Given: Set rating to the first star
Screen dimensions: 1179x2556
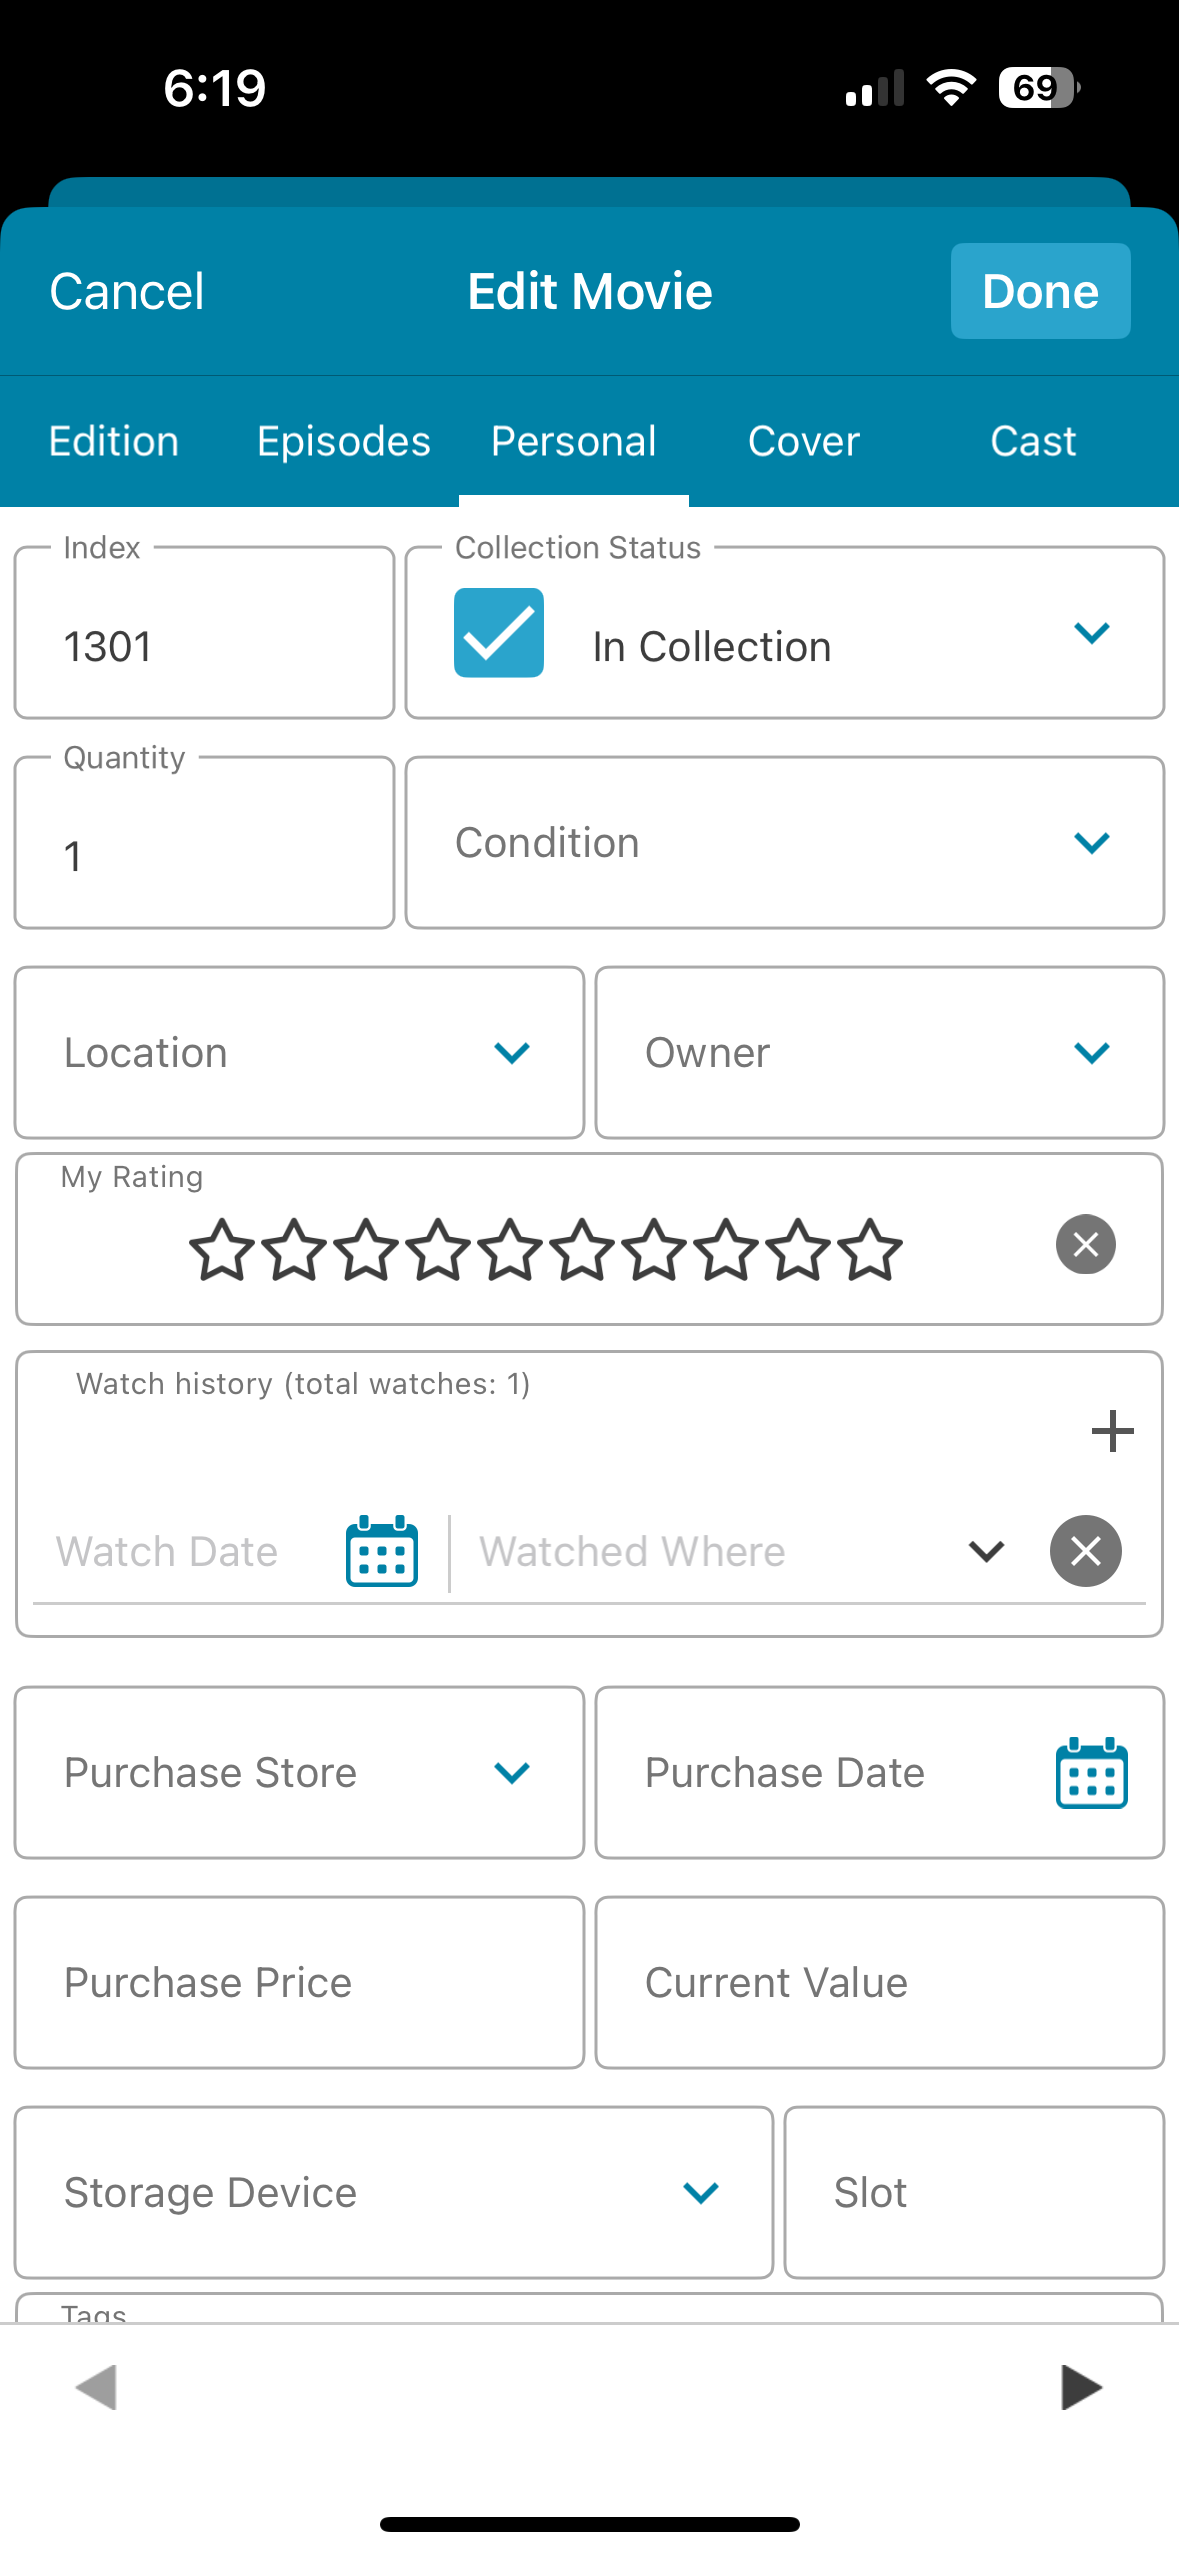Looking at the screenshot, I should tap(221, 1249).
